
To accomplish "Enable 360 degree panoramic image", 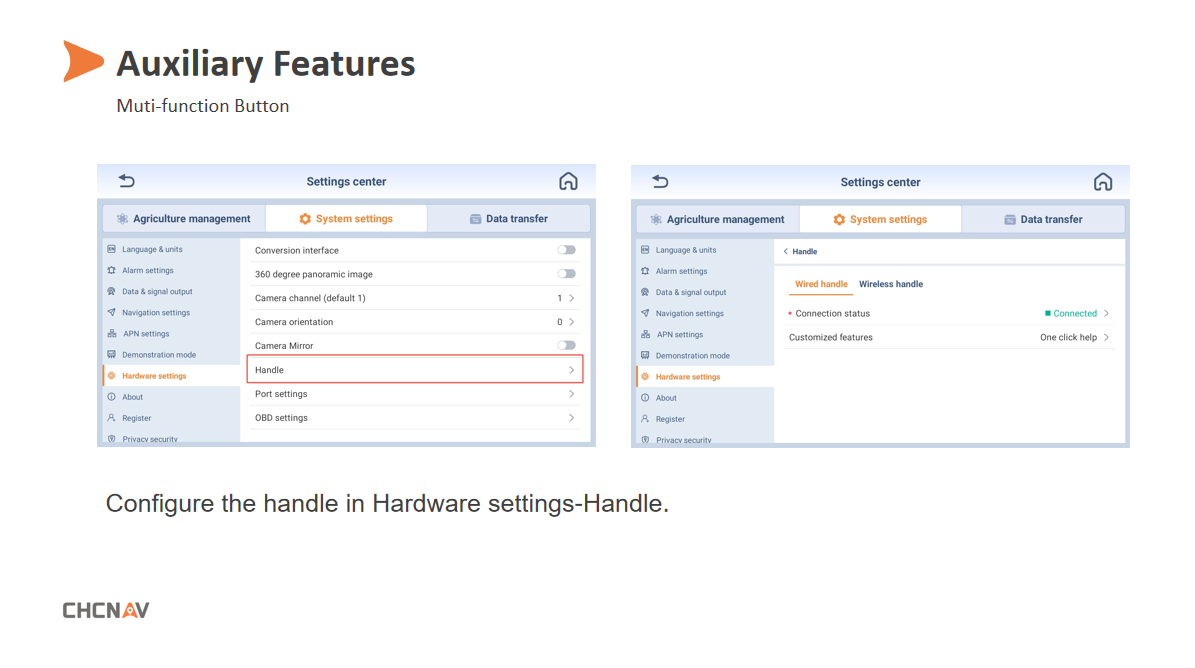I will (566, 273).
